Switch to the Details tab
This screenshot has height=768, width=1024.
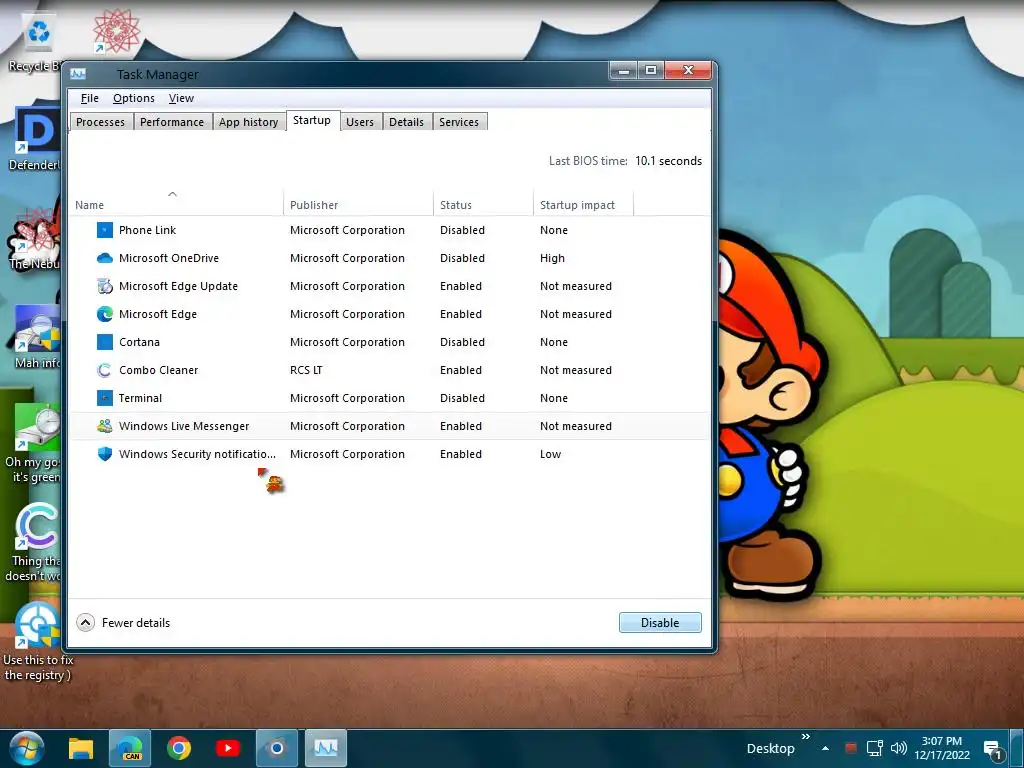click(x=406, y=122)
